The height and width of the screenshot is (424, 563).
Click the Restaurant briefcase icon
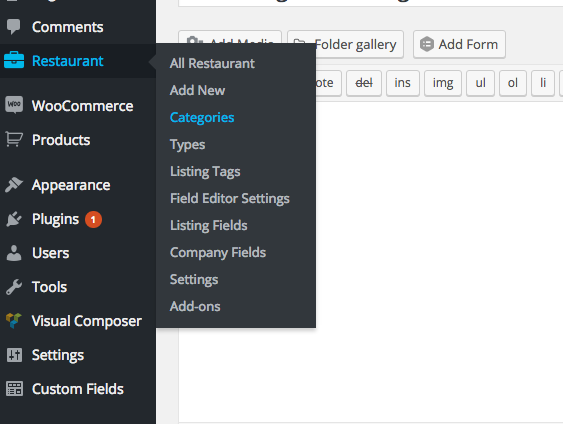[x=14, y=60]
